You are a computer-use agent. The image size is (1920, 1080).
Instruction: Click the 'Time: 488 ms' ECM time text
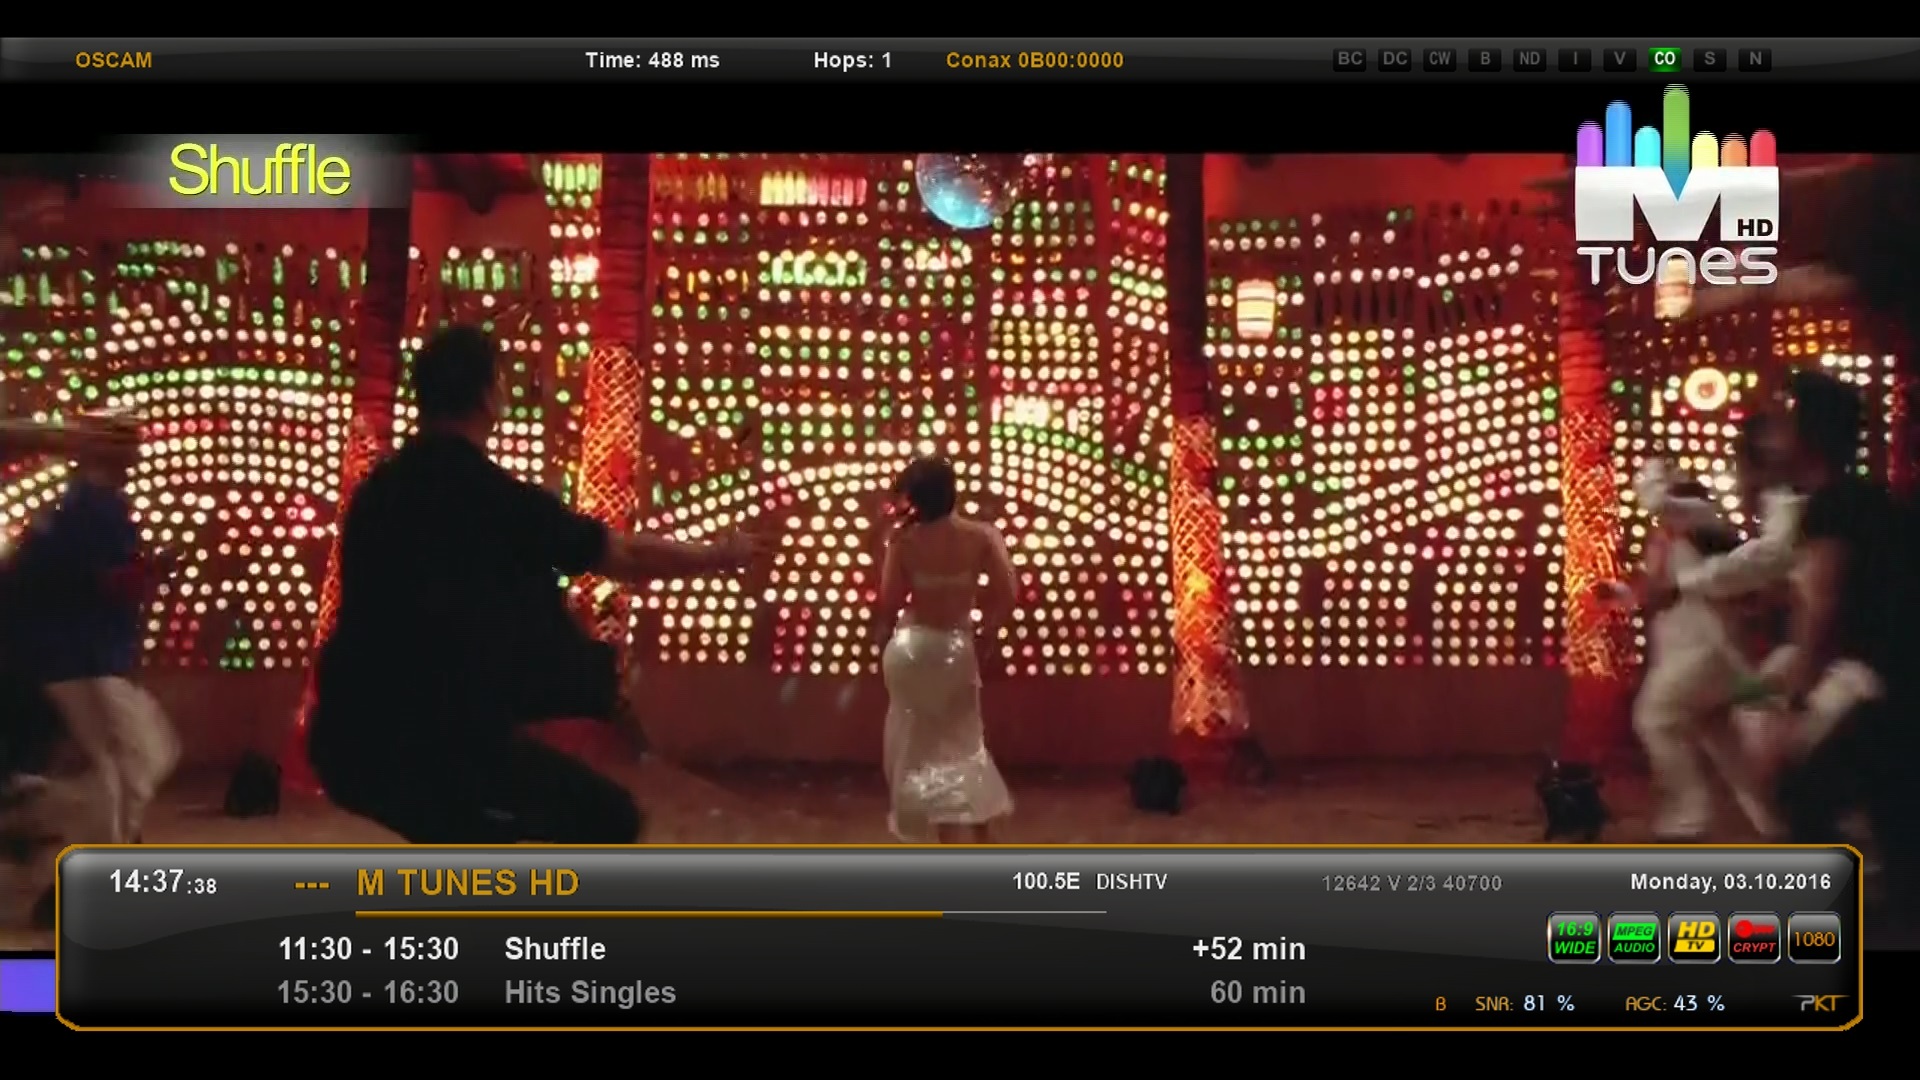[x=652, y=60]
